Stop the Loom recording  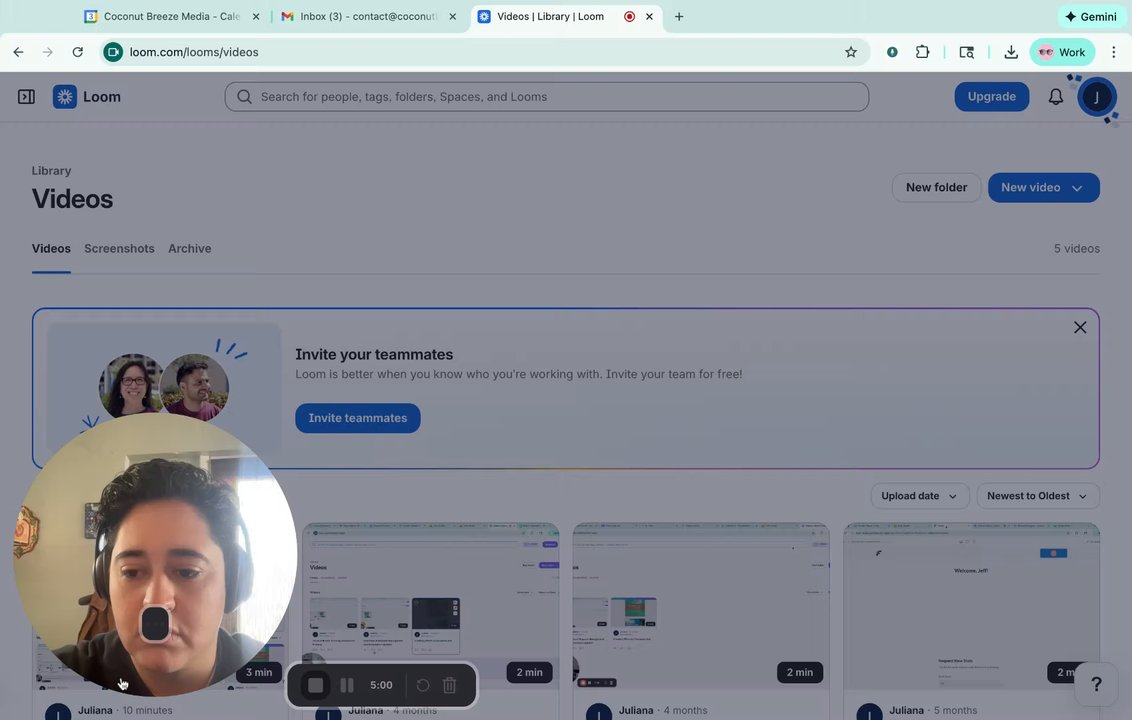(315, 685)
